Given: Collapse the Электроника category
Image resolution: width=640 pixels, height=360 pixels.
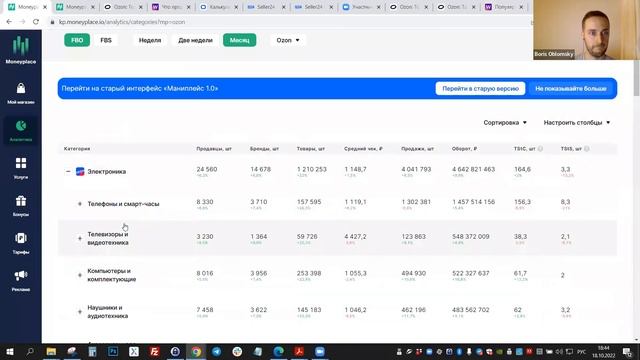Looking at the screenshot, I should 68,171.
